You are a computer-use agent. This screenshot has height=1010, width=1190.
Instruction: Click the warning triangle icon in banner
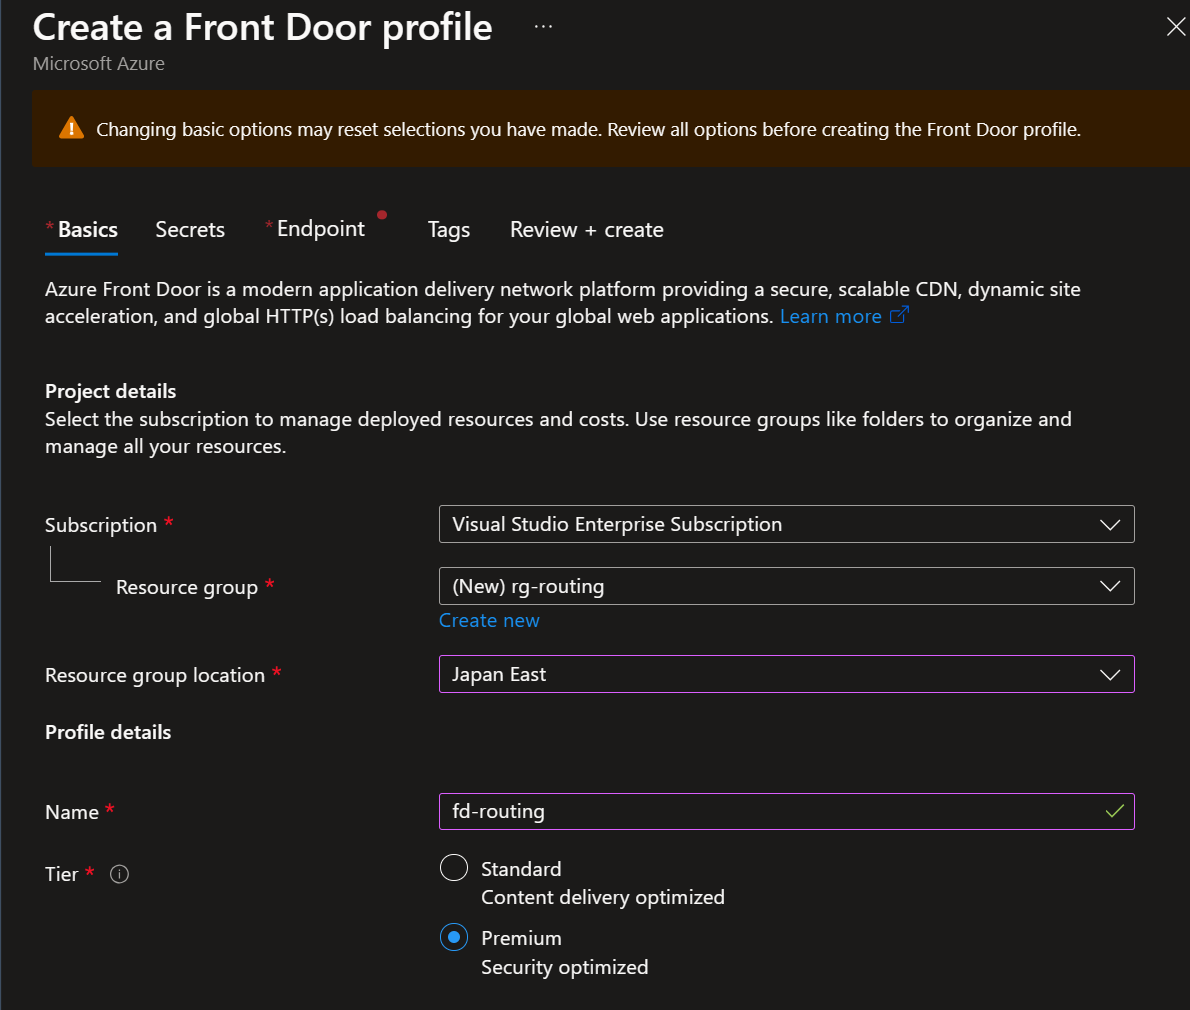pos(71,128)
